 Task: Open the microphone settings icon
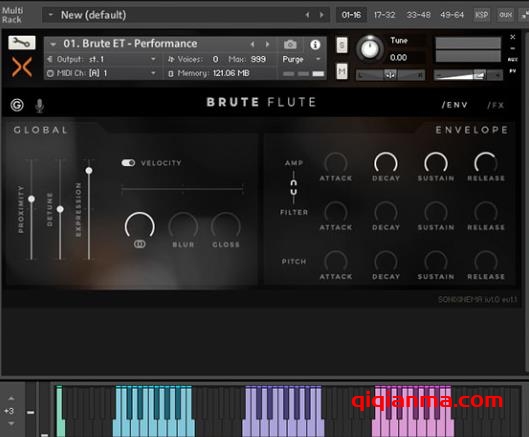pos(39,105)
